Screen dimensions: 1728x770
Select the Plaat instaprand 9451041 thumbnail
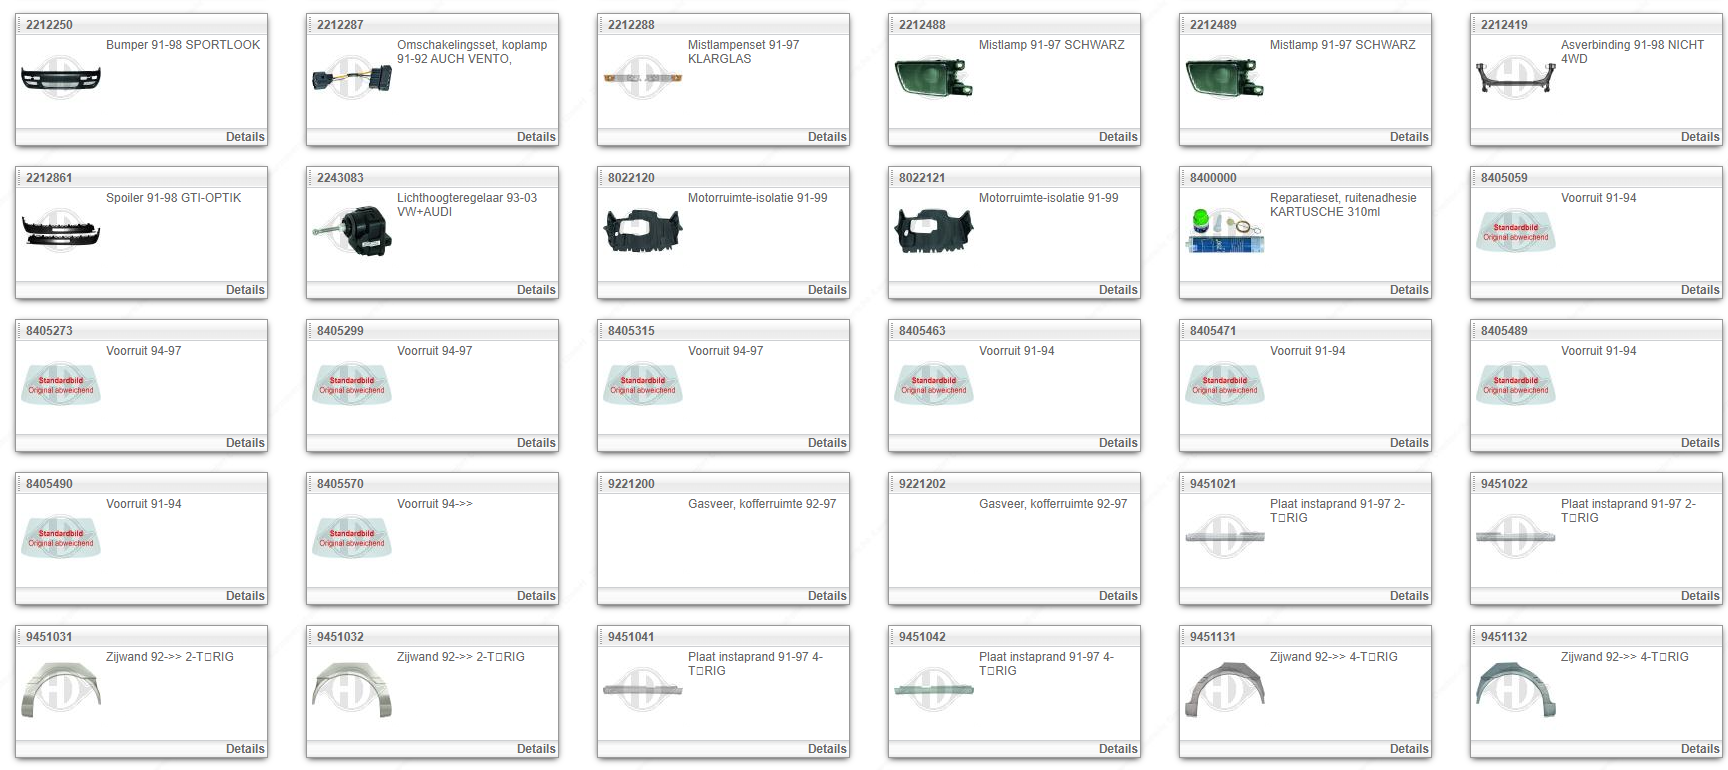click(x=643, y=690)
